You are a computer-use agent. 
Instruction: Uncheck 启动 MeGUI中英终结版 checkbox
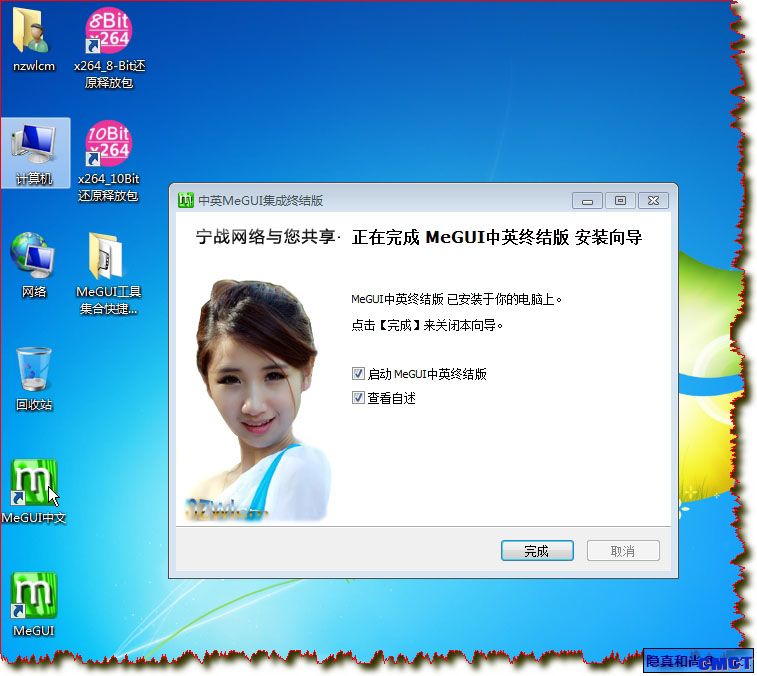click(359, 374)
